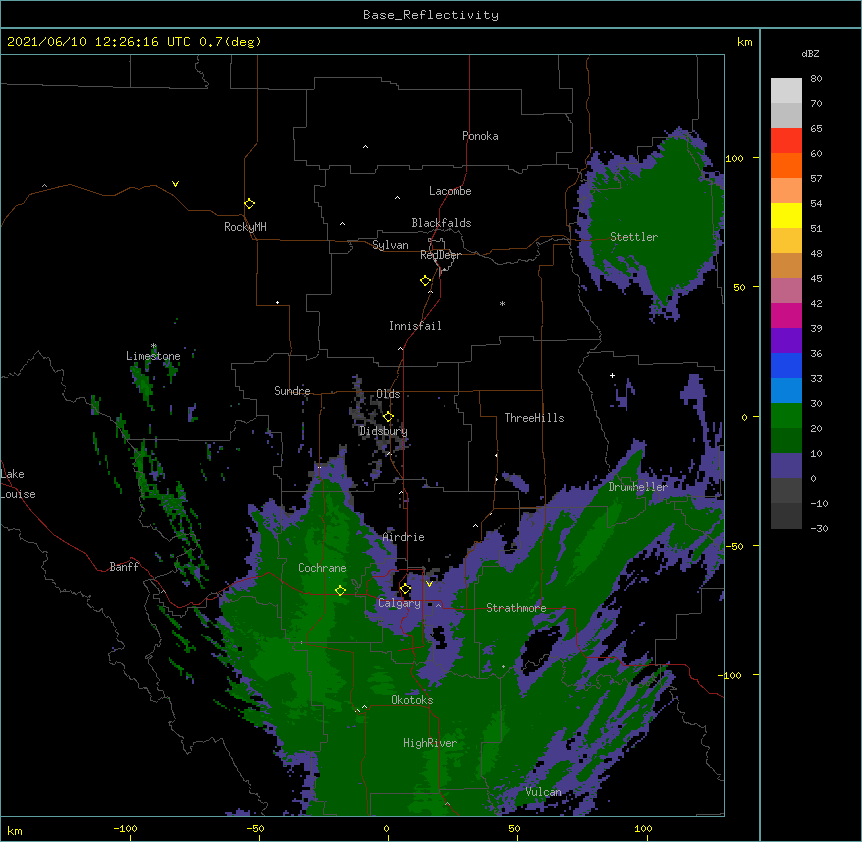The width and height of the screenshot is (862, 842).
Task: Click the km unit label in top-right
Action: click(x=745, y=42)
